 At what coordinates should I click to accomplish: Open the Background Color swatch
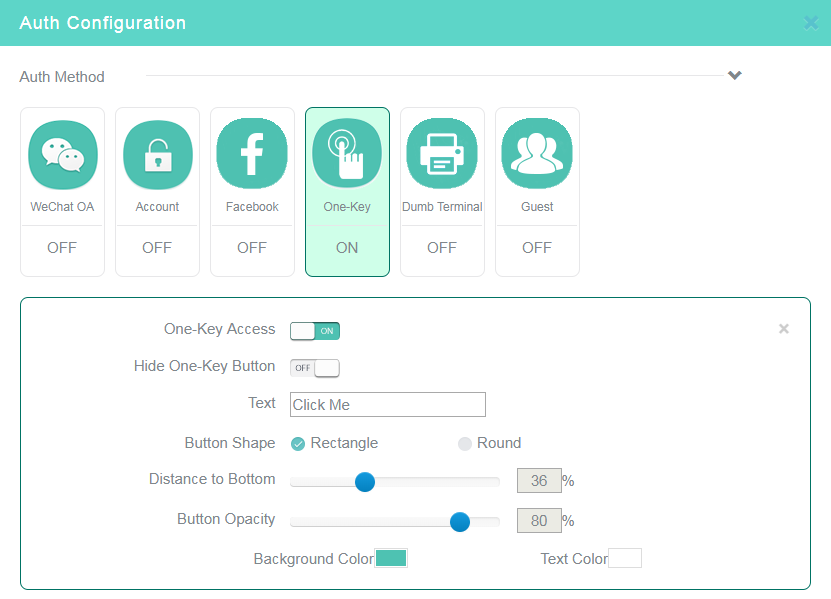pyautogui.click(x=391, y=558)
